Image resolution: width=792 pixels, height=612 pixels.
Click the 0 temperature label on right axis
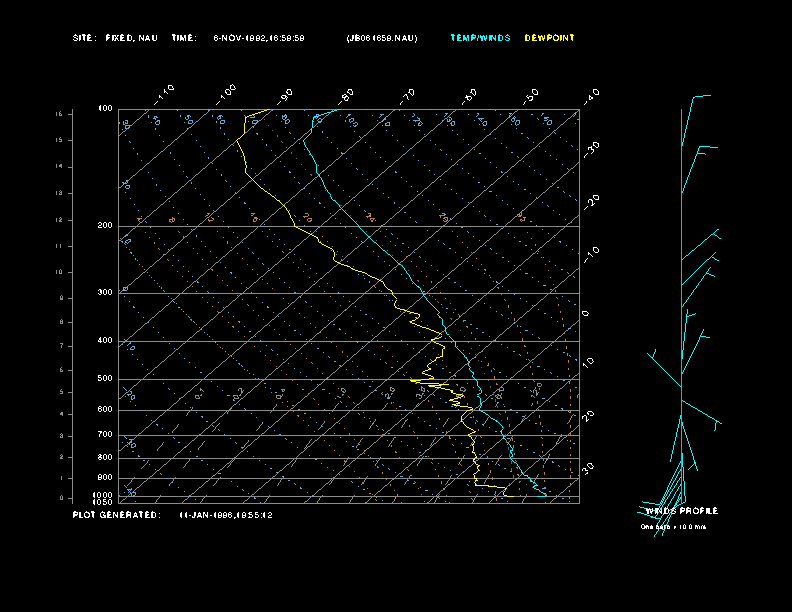coord(586,314)
